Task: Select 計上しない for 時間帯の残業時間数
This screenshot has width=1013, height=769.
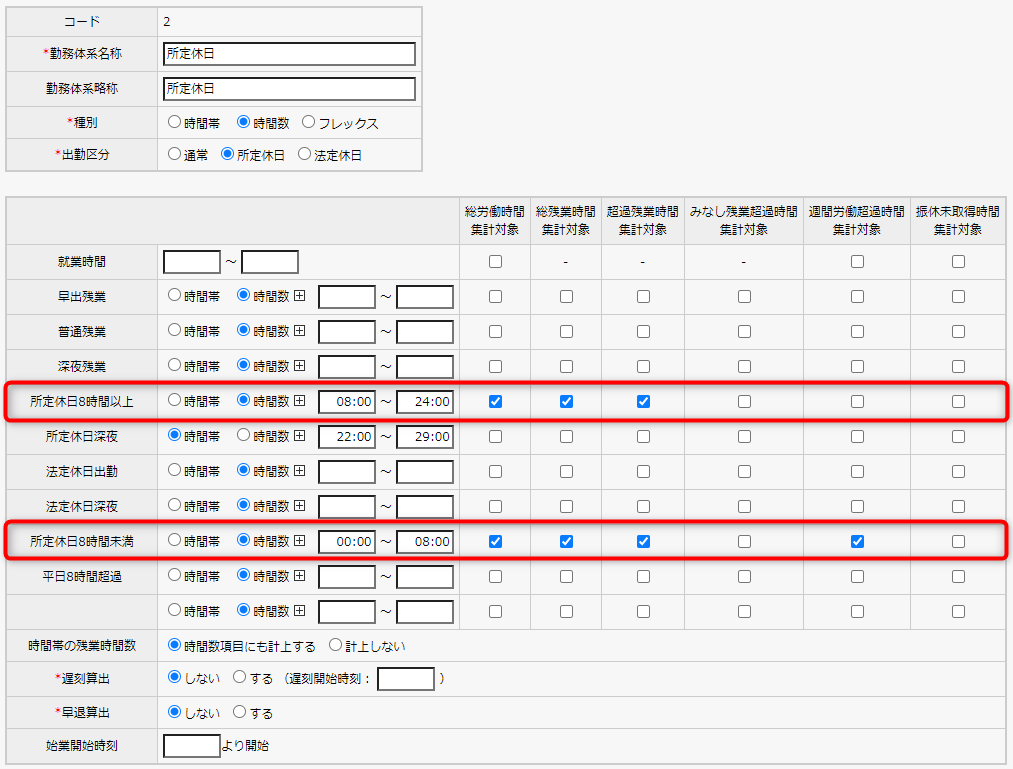Action: point(335,646)
